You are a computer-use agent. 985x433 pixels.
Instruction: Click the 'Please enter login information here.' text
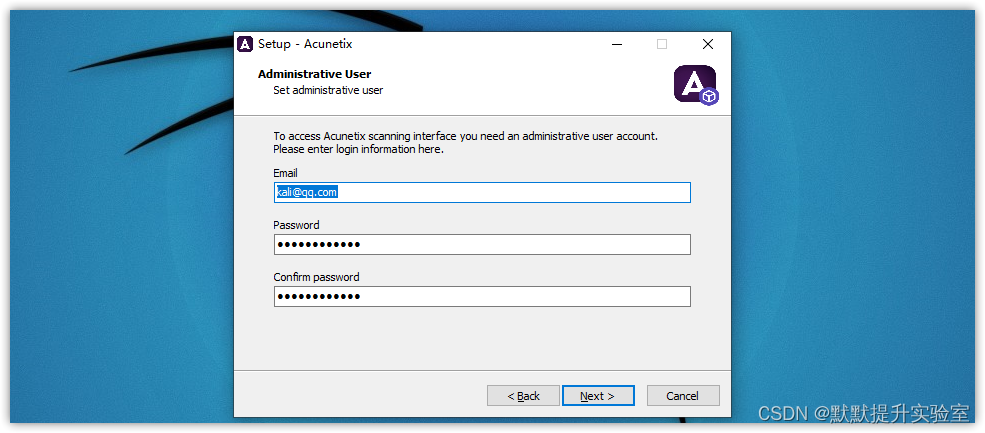coord(358,150)
